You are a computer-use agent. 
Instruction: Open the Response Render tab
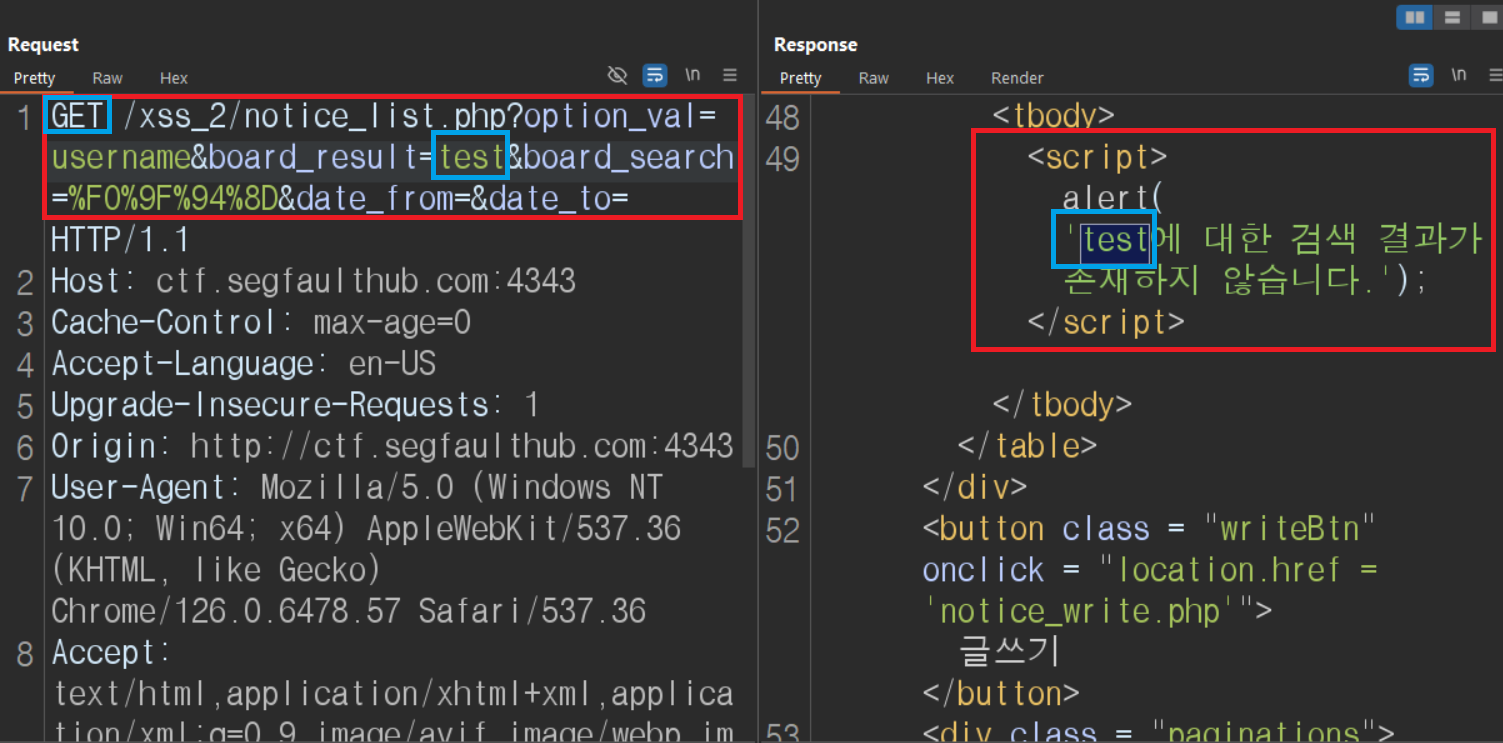tap(1017, 78)
